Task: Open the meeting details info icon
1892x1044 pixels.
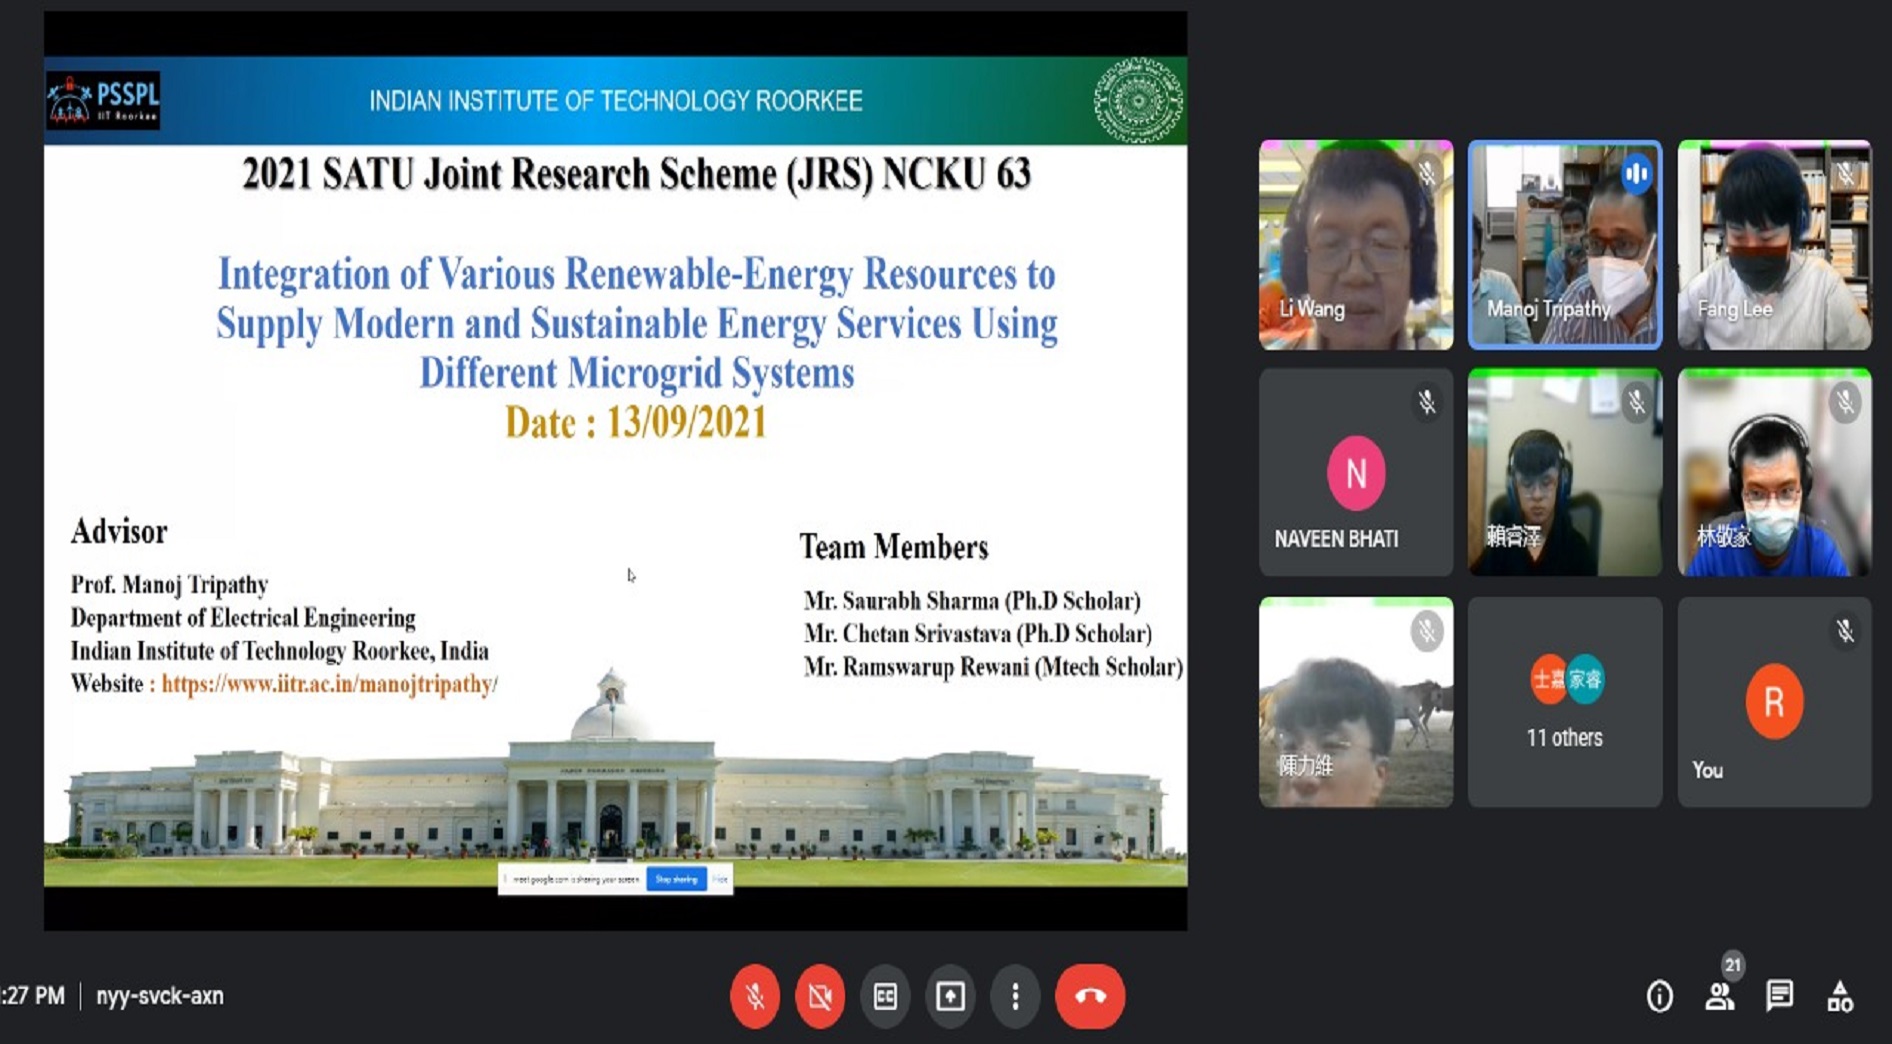Action: (x=1659, y=996)
